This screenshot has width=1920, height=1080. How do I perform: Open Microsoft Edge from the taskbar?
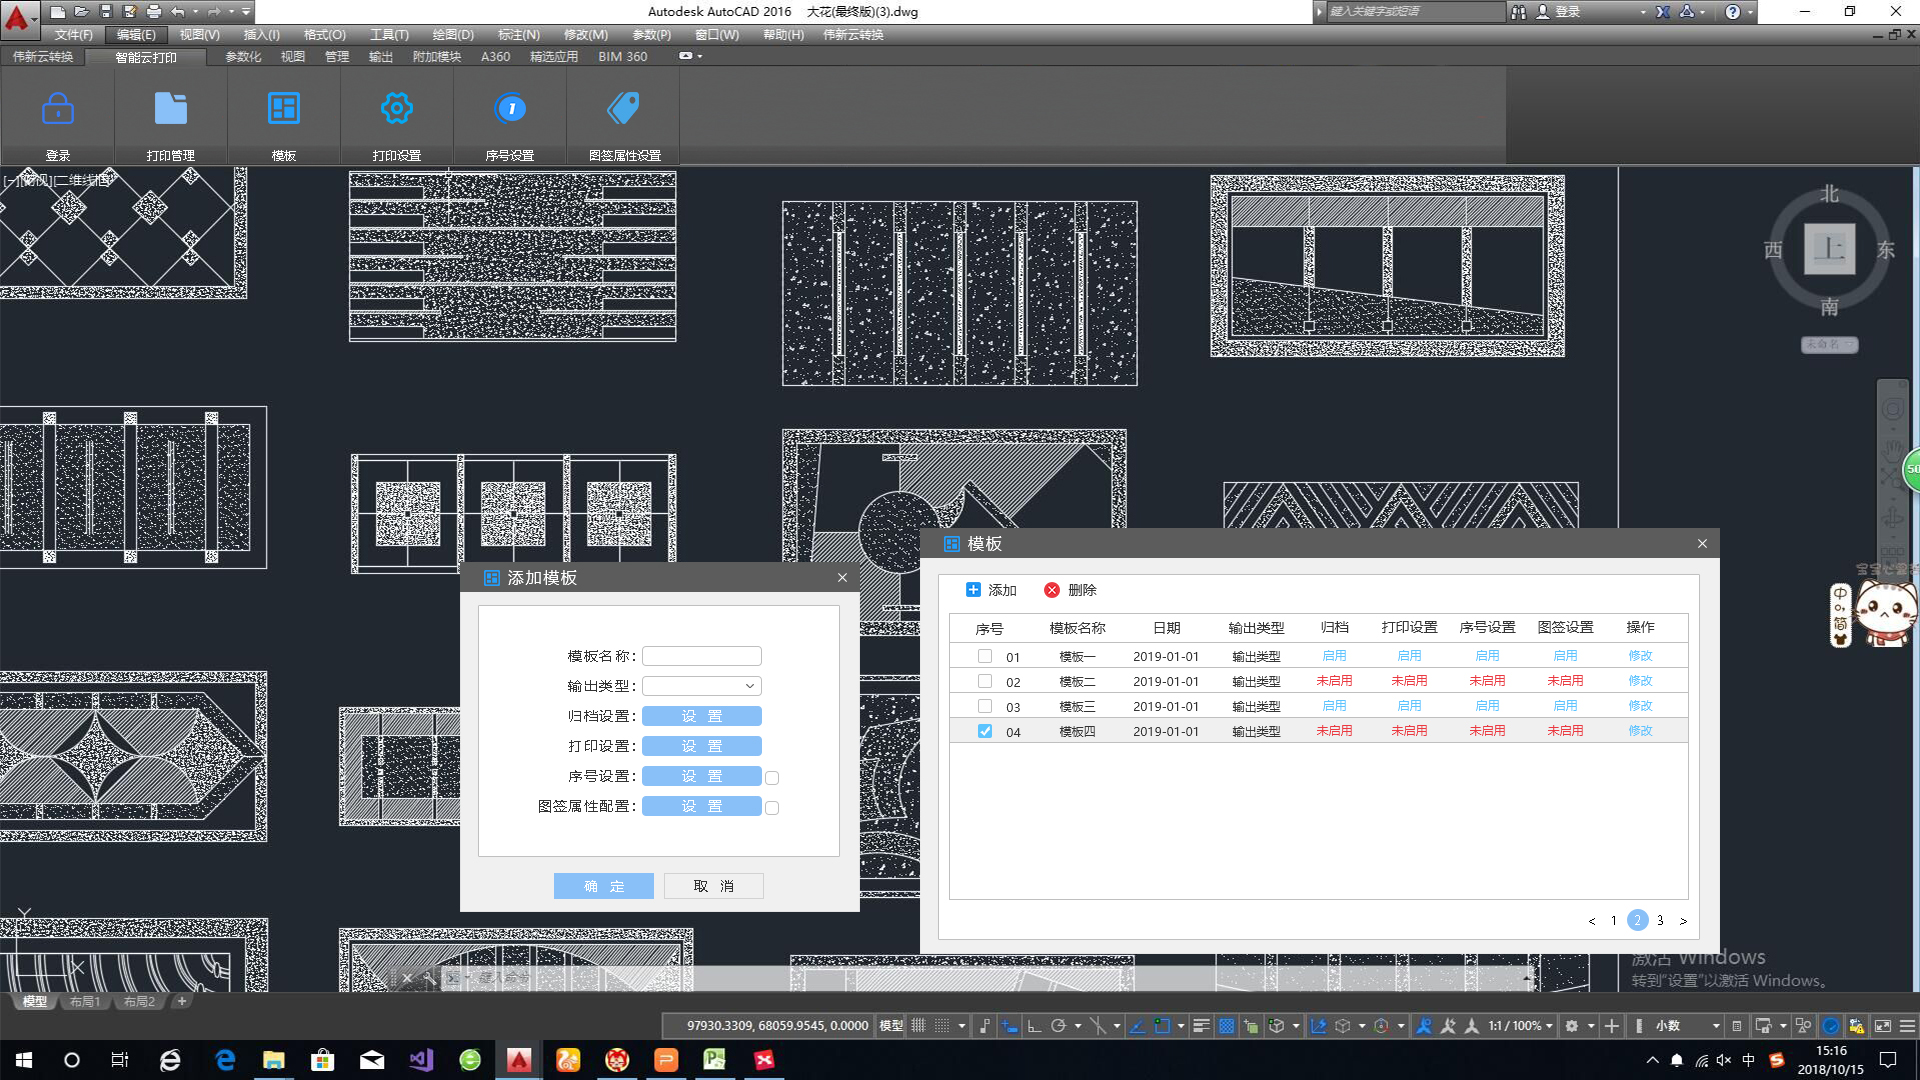click(x=225, y=1060)
